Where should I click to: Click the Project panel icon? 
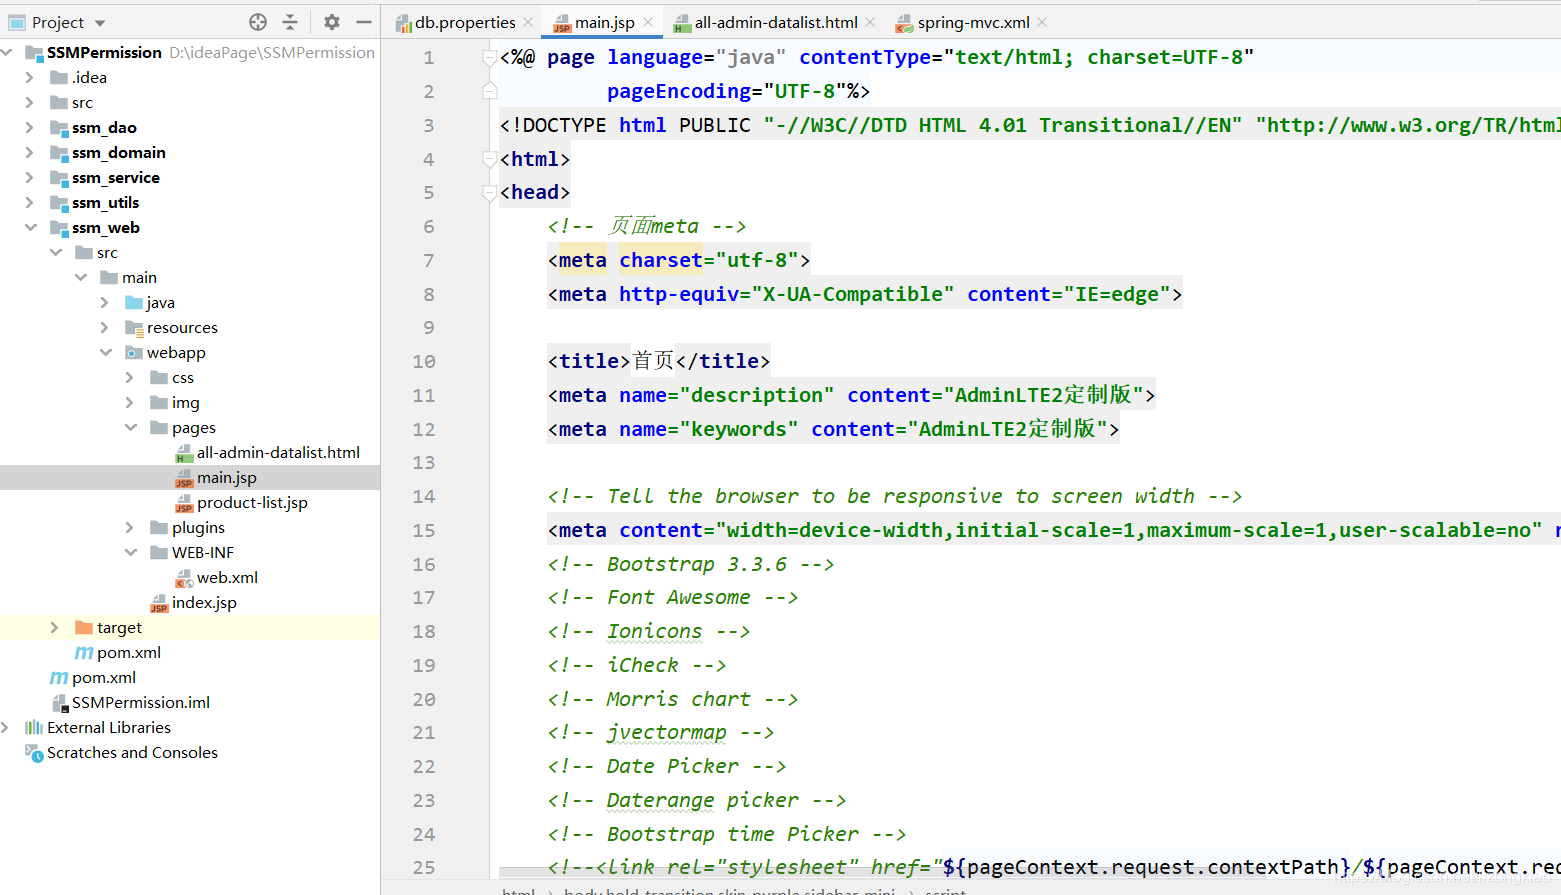click(17, 22)
